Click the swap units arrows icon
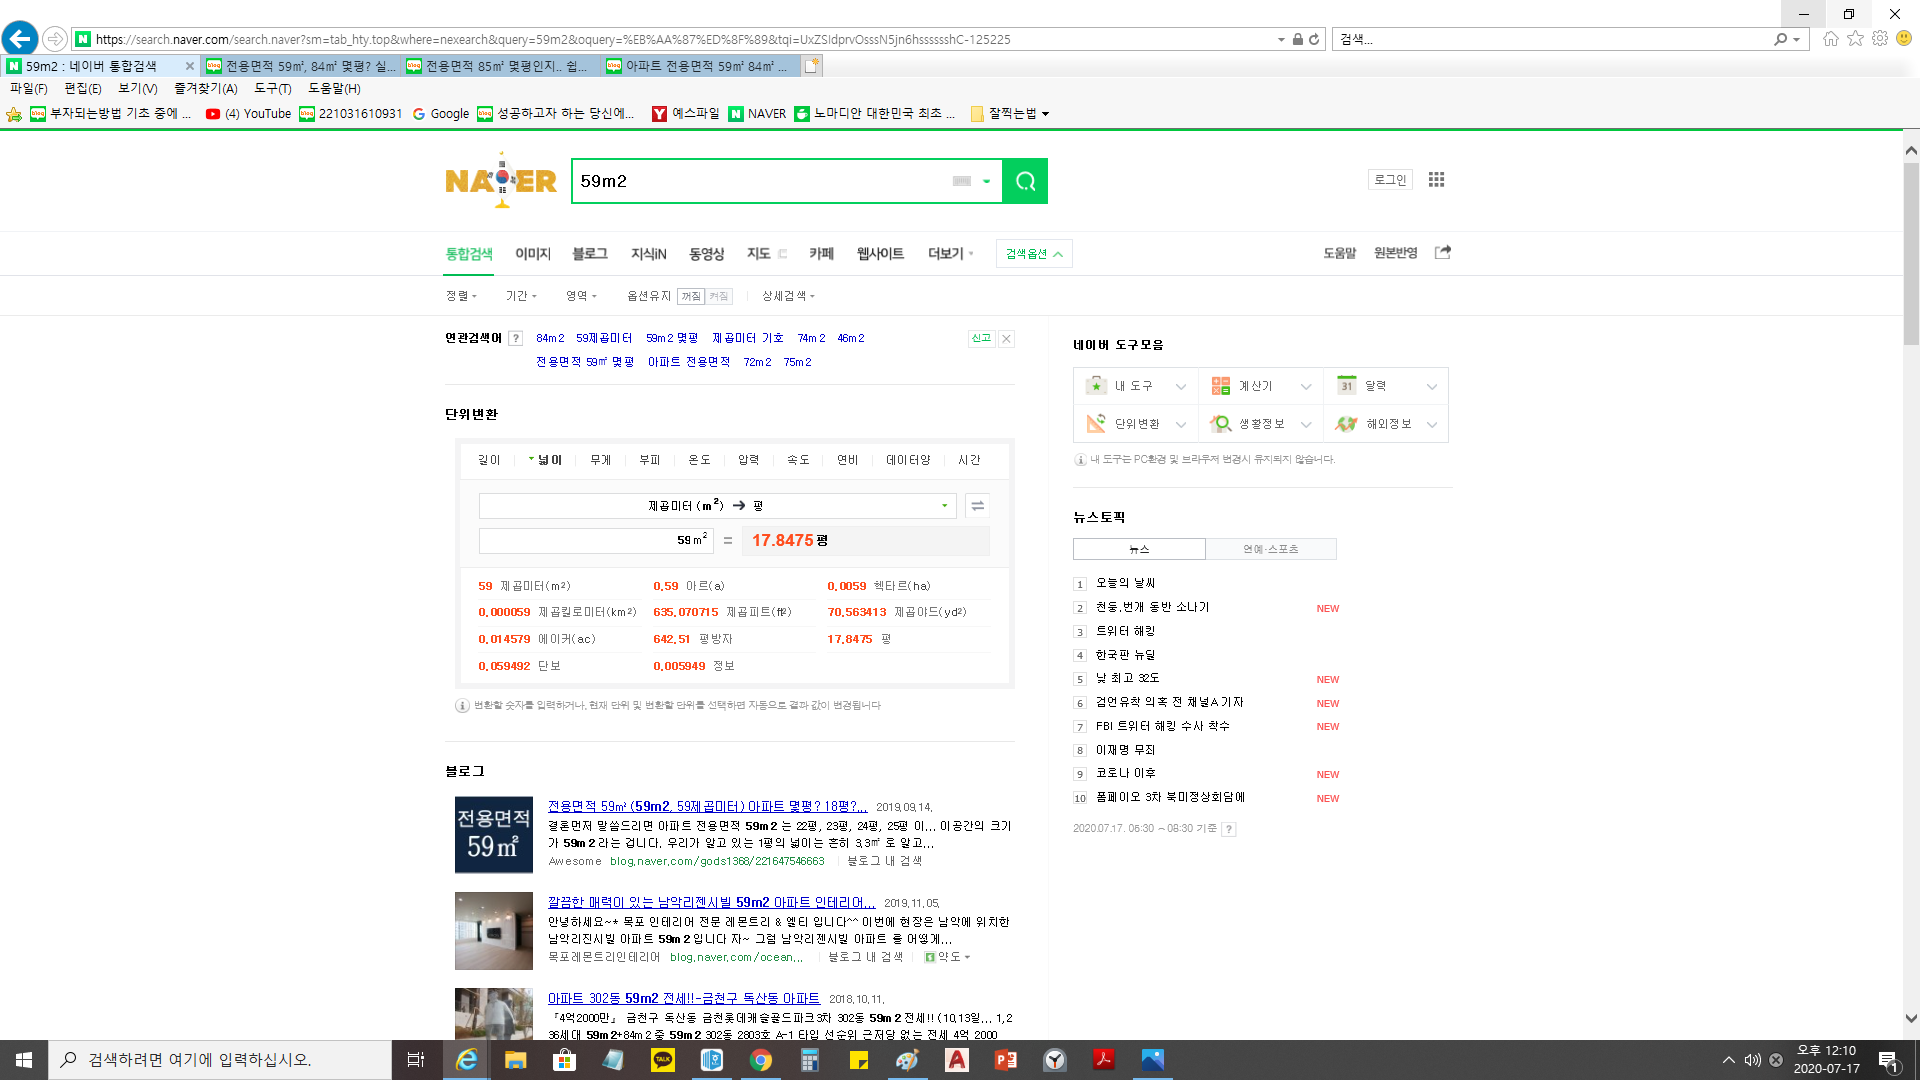Viewport: 1920px width, 1080px height. pyautogui.click(x=977, y=506)
